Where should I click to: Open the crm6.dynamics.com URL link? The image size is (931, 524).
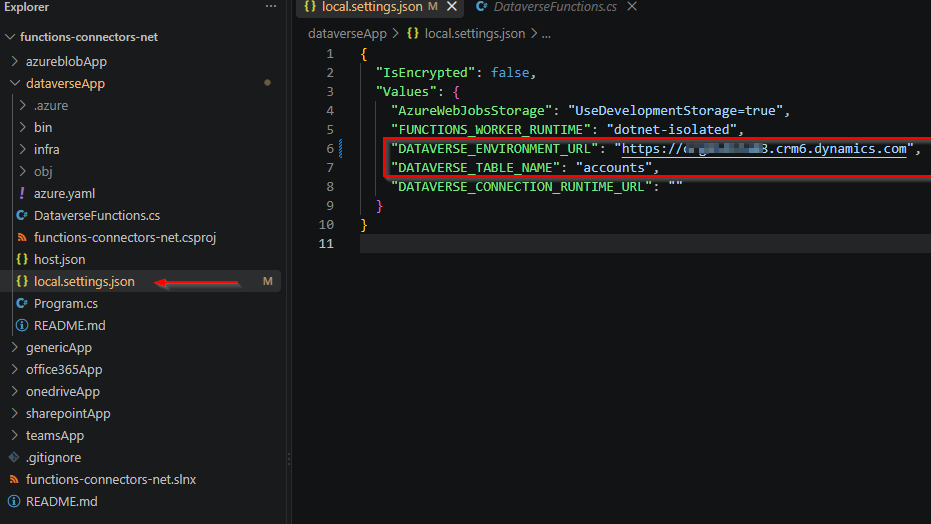click(x=764, y=148)
